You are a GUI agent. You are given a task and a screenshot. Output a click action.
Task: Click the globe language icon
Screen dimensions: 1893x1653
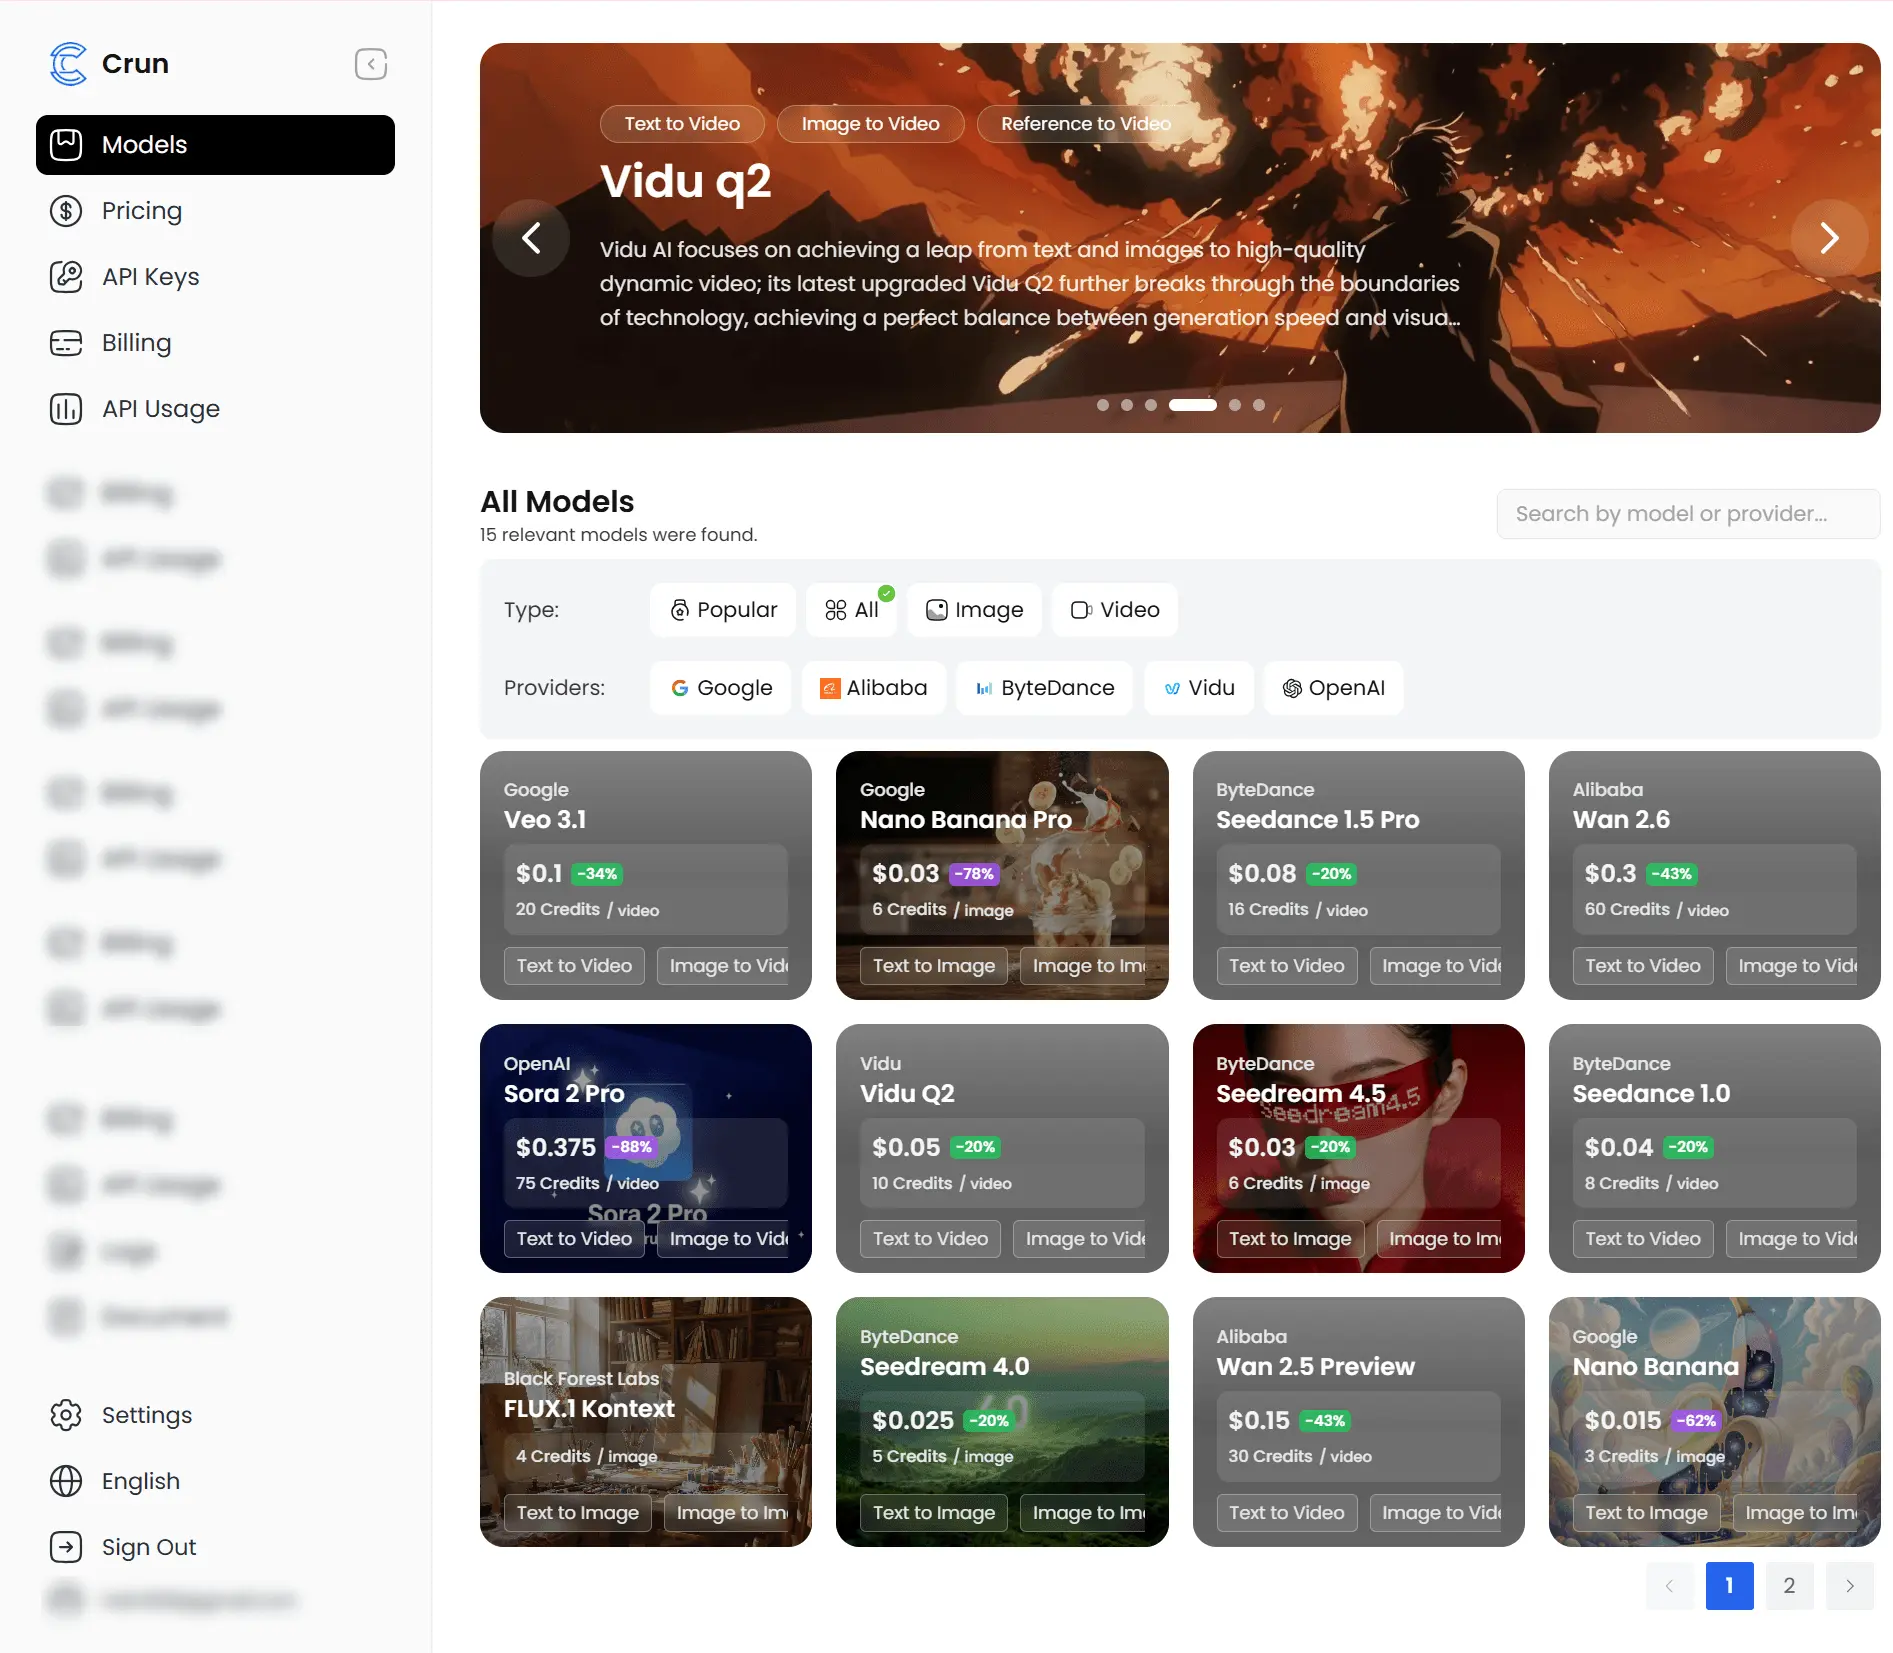66,1481
